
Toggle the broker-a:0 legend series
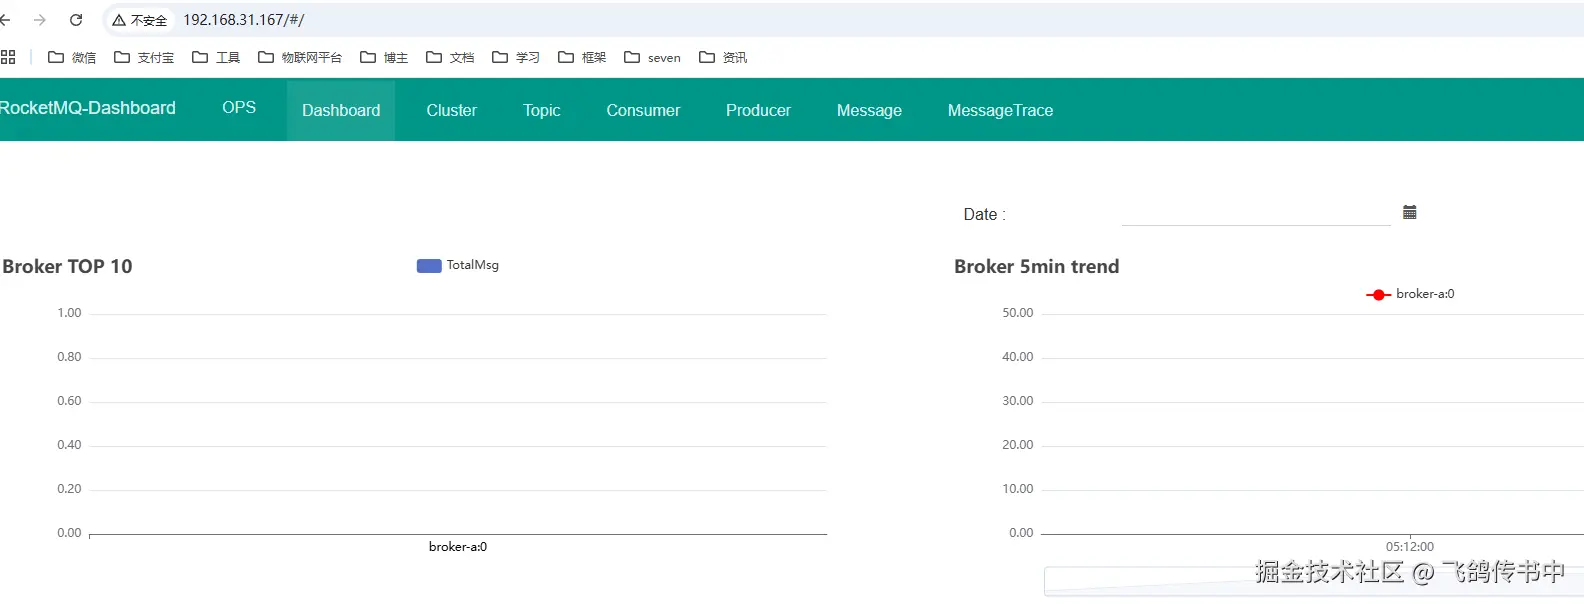click(x=1410, y=294)
